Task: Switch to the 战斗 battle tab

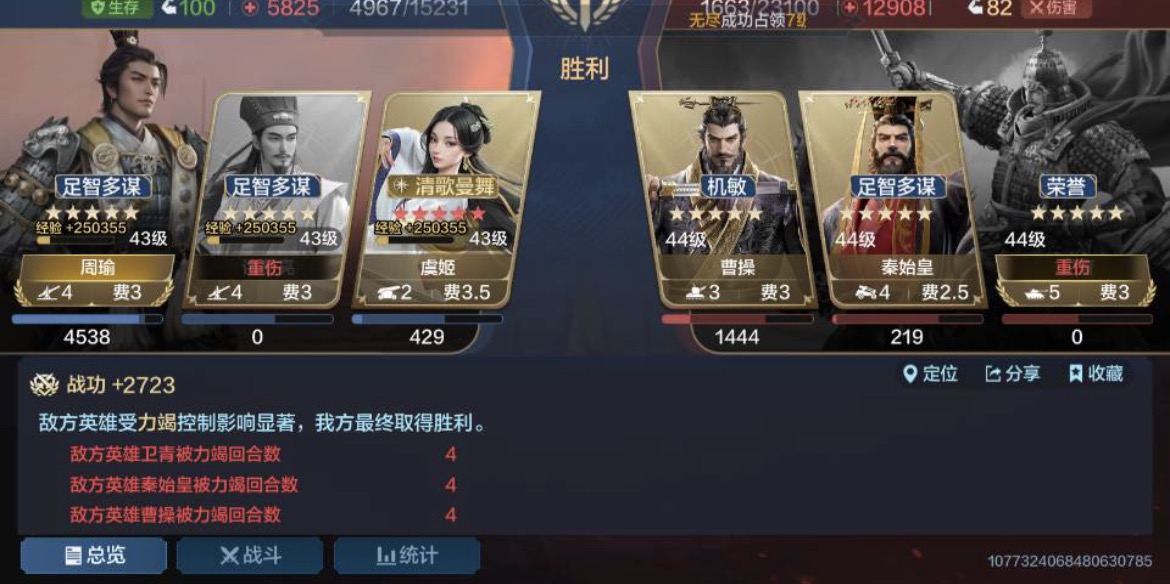Action: point(250,556)
